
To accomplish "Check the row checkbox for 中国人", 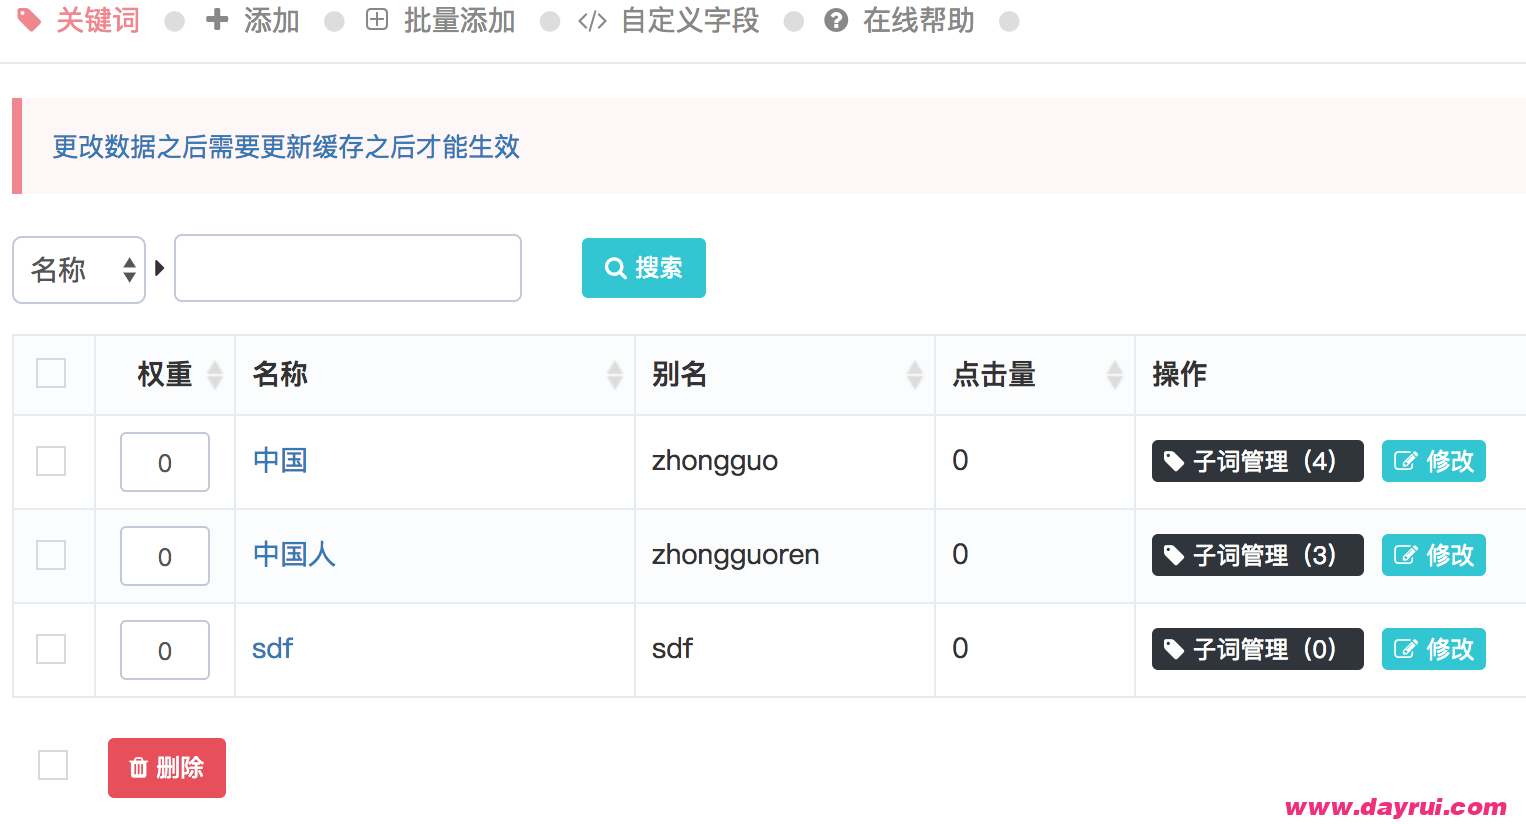I will tap(51, 555).
